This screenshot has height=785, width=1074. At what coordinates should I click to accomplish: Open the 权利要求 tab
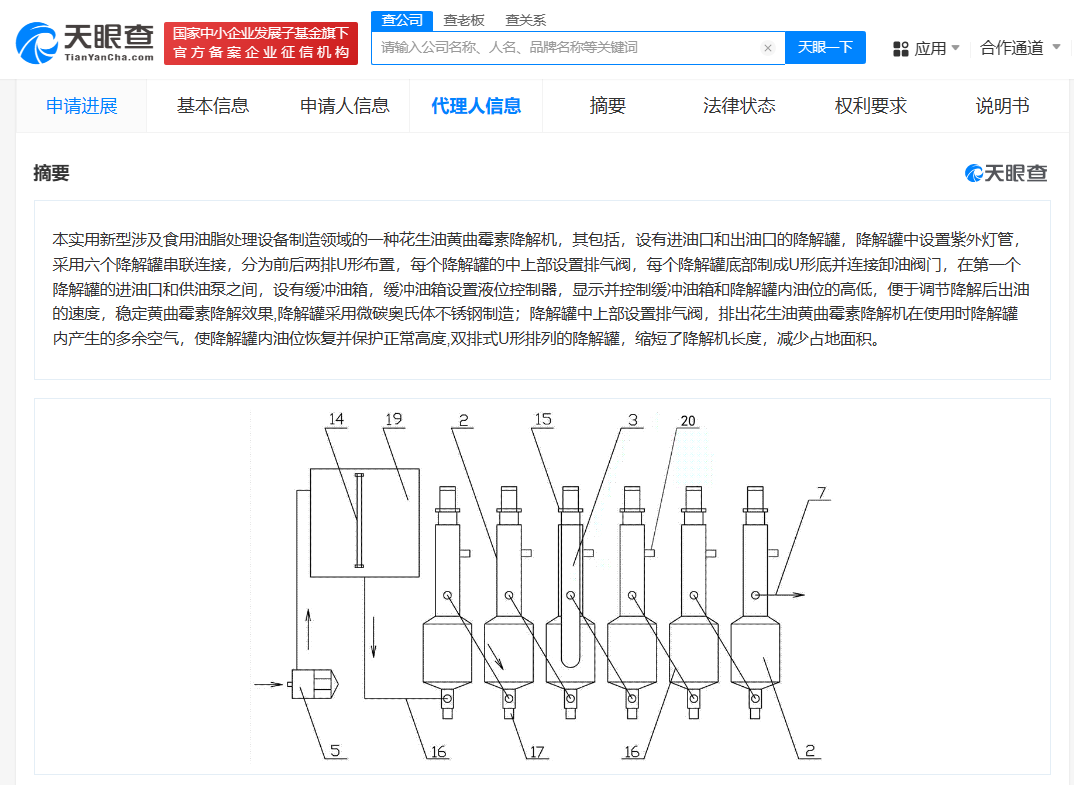point(869,105)
